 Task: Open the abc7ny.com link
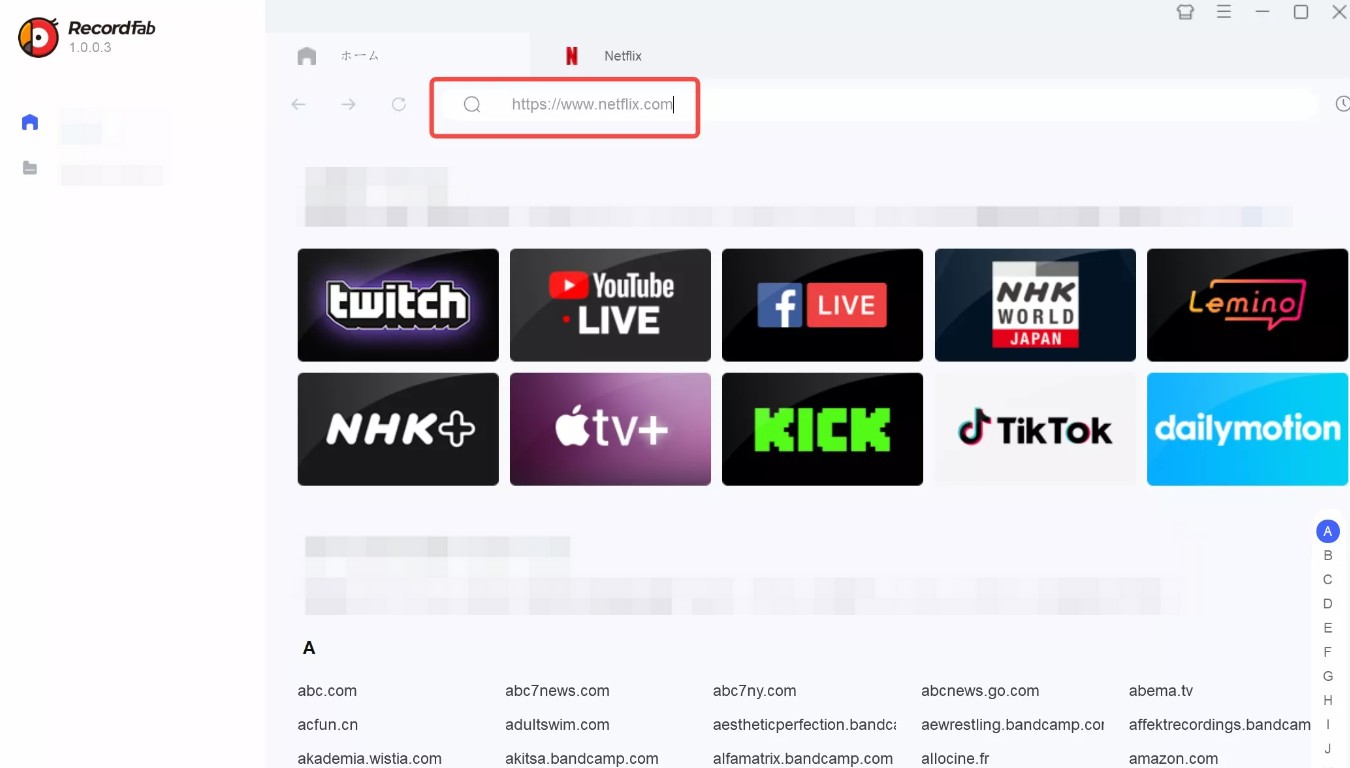point(755,691)
